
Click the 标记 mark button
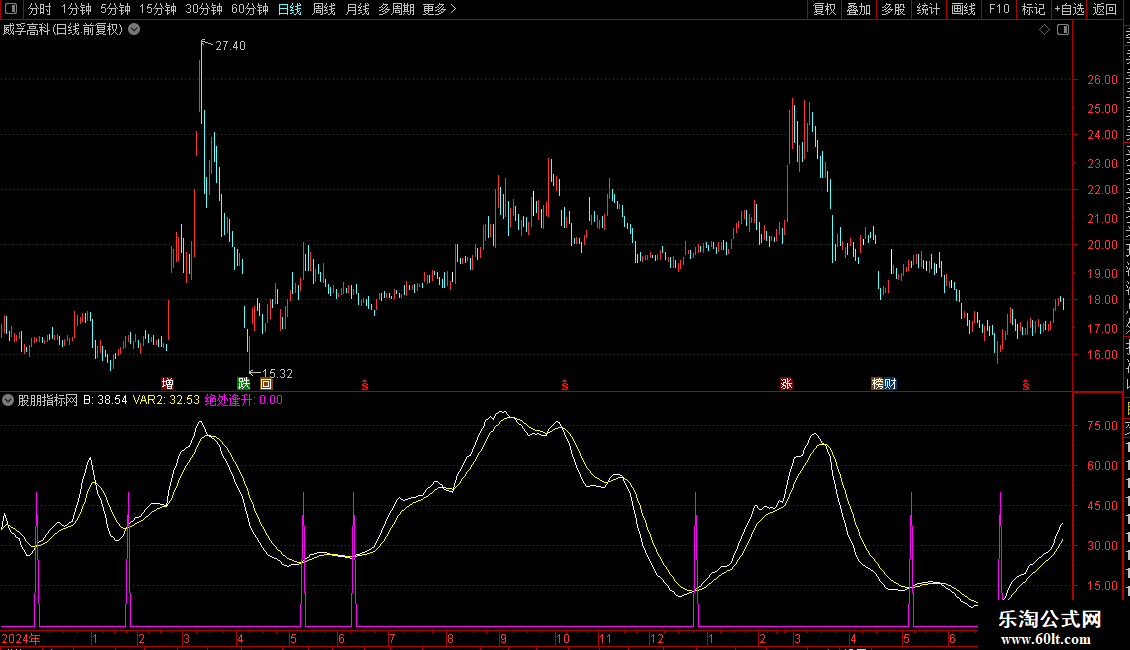[1033, 9]
